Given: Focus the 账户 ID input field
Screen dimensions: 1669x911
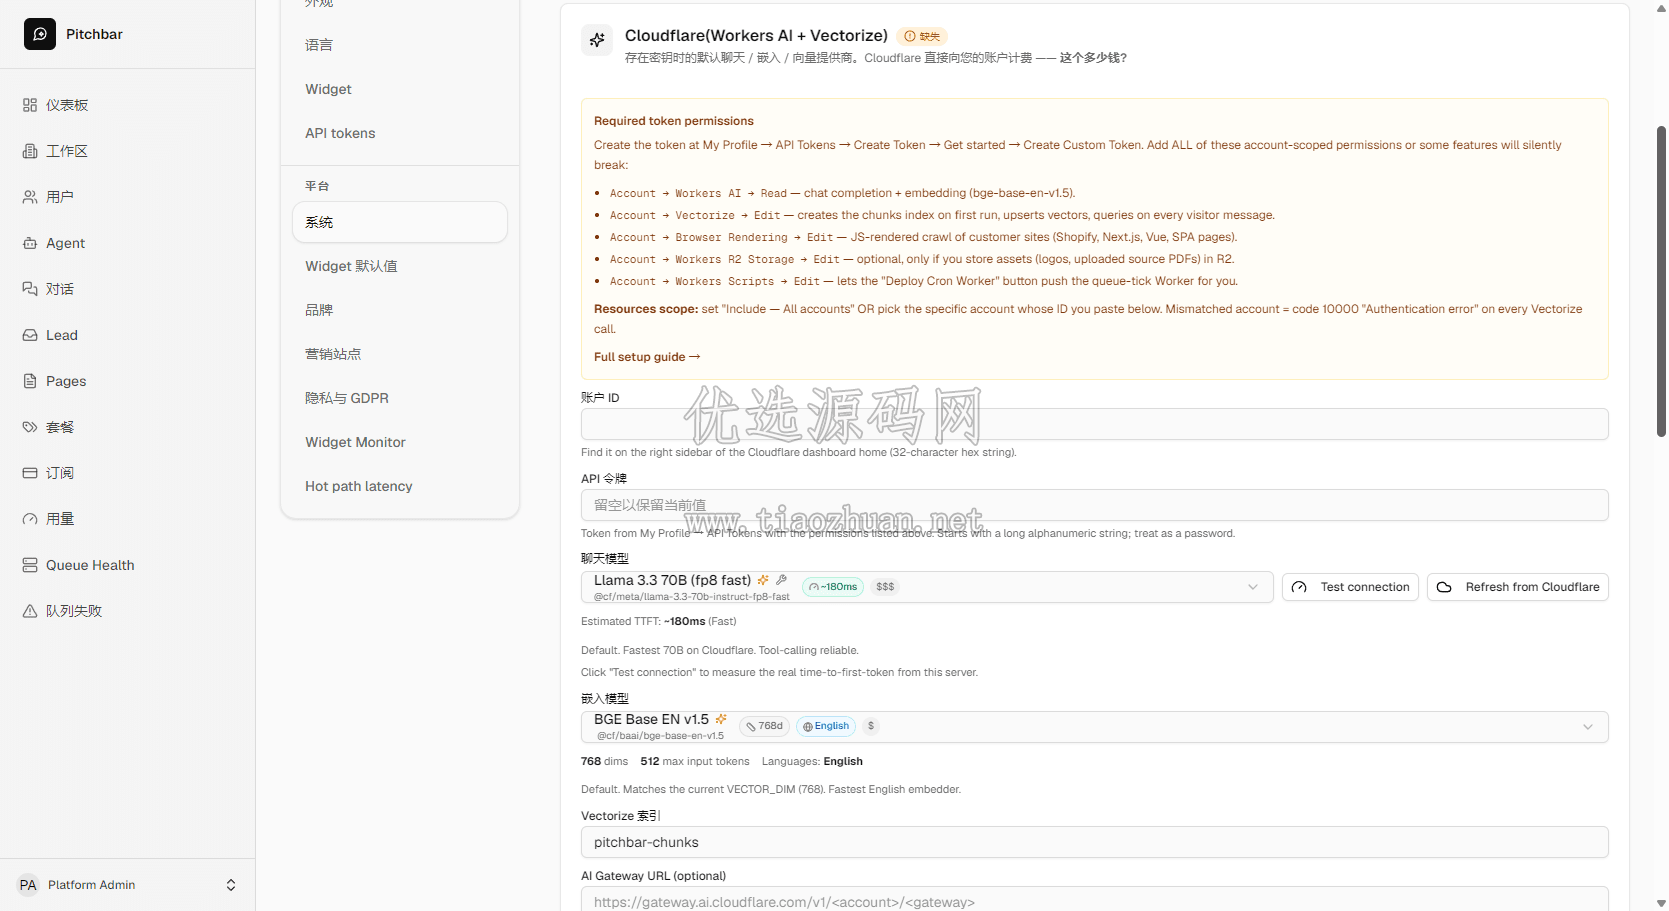Looking at the screenshot, I should pyautogui.click(x=1095, y=424).
